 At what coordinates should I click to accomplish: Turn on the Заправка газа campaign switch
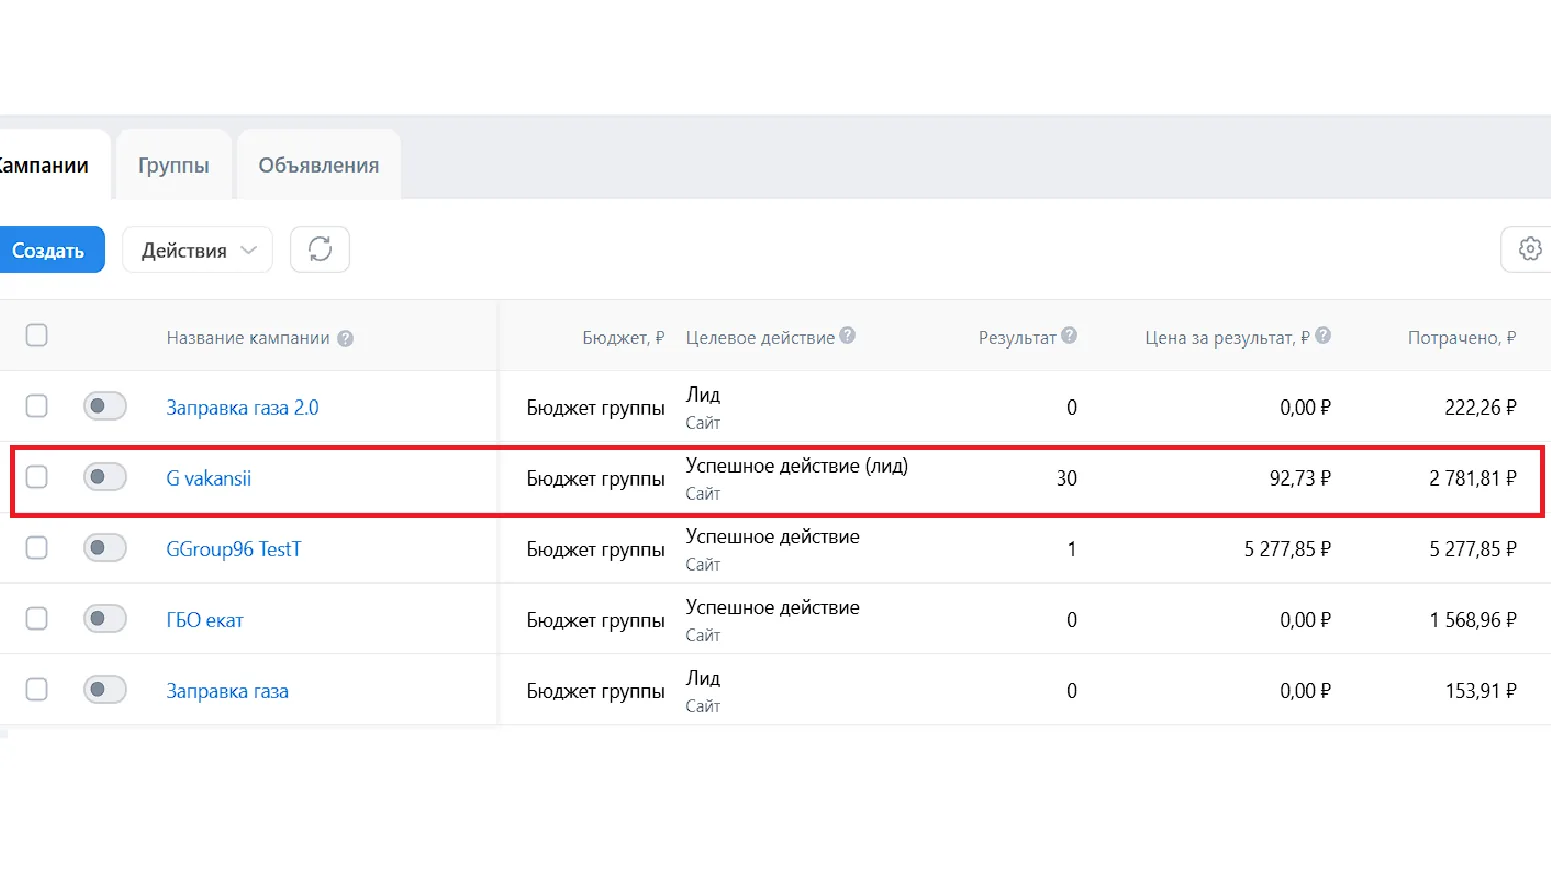(105, 690)
